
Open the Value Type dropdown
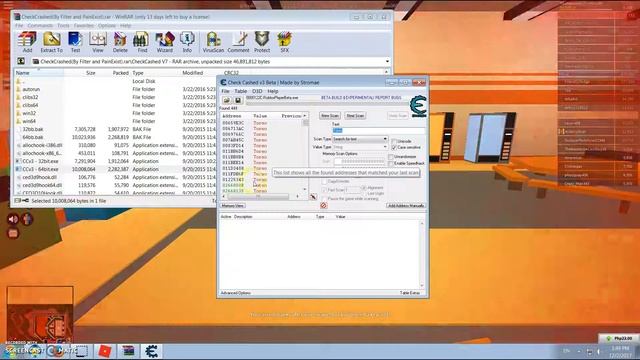(360, 147)
